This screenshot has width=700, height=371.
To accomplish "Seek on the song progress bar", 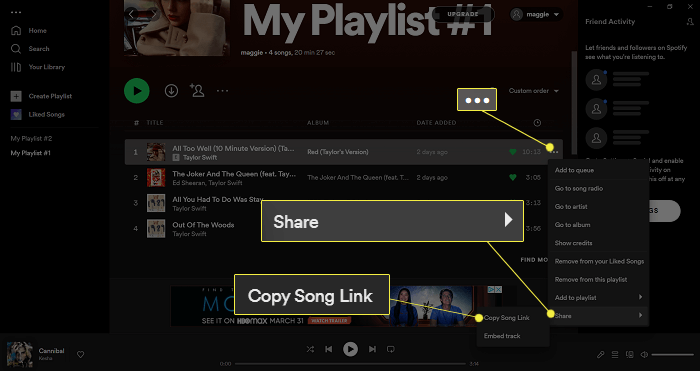I will pos(350,364).
